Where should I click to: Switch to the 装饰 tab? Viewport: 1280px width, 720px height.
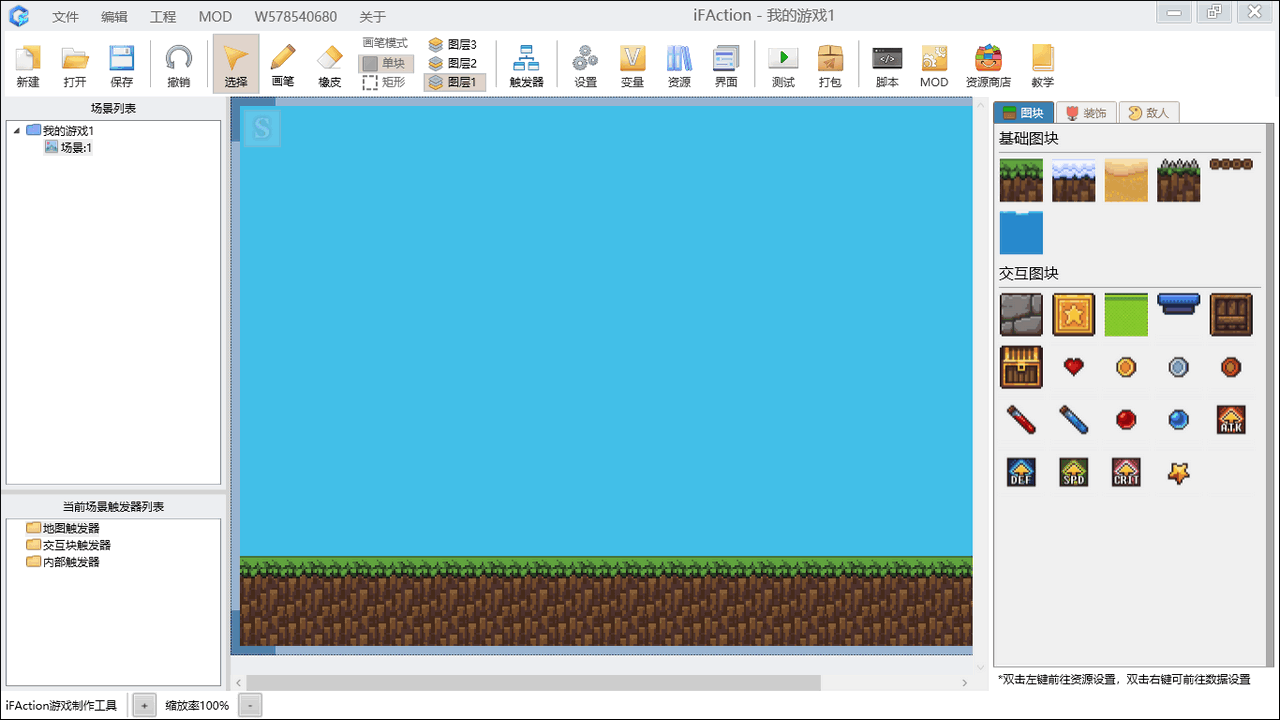click(1086, 113)
